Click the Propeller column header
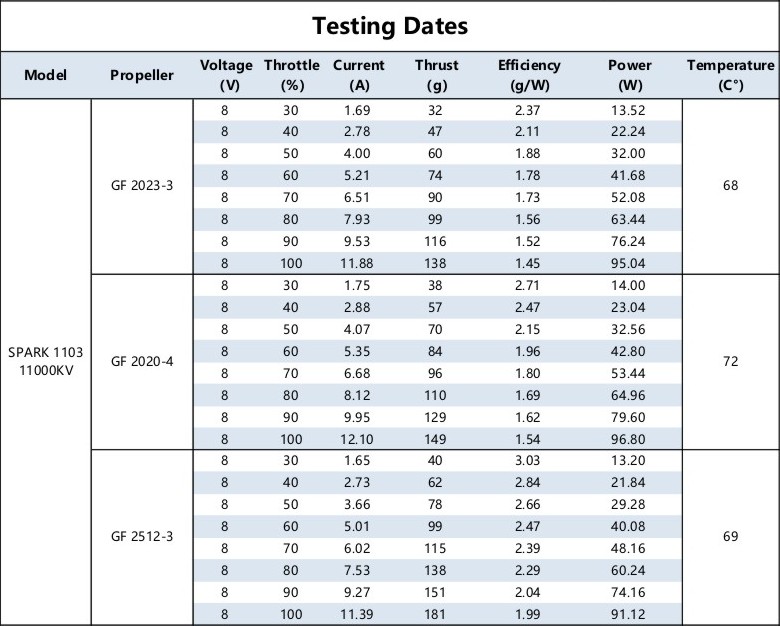This screenshot has height=626, width=780. pyautogui.click(x=142, y=75)
